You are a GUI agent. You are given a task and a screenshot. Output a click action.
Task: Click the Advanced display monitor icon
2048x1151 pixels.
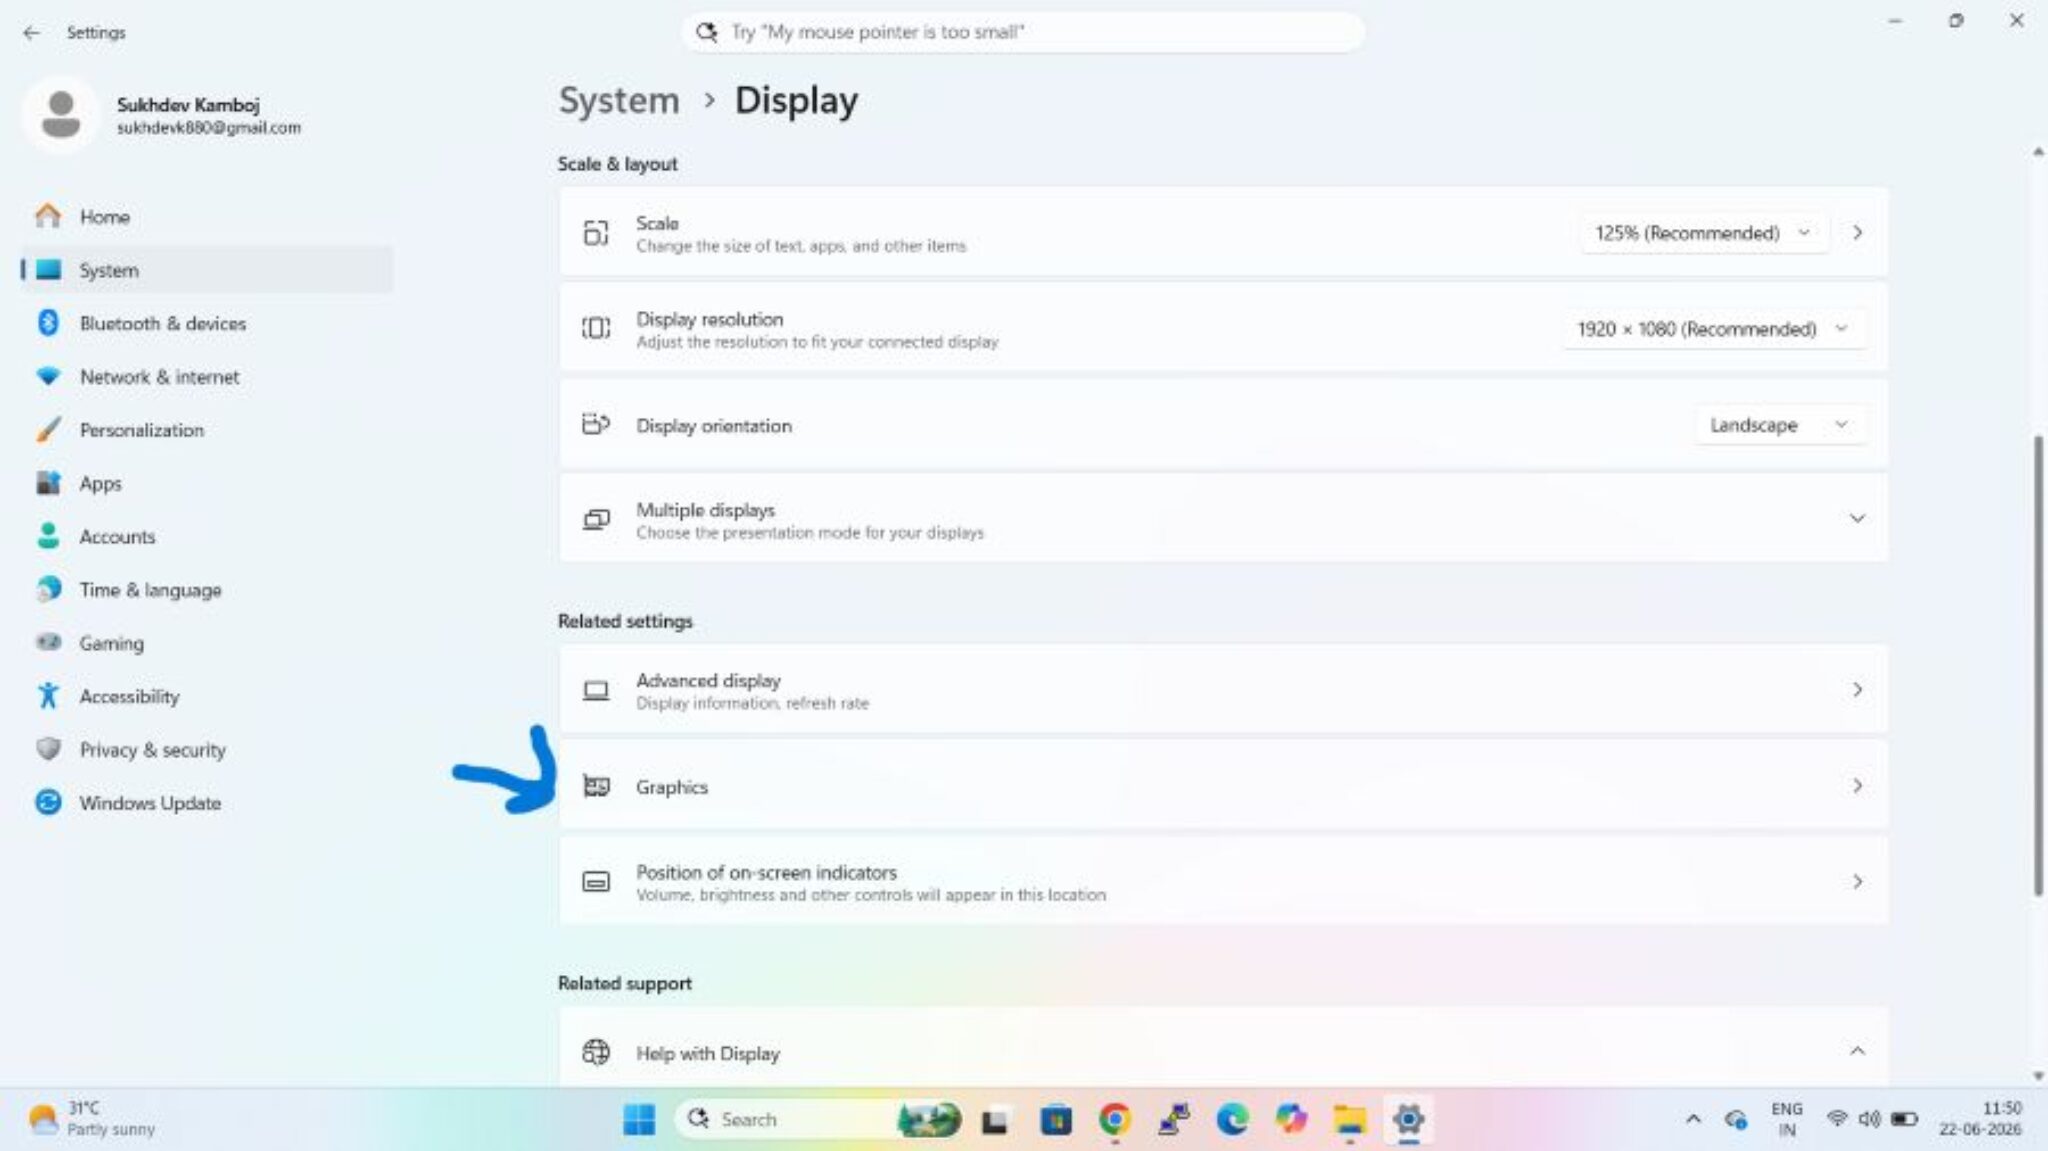pos(596,690)
